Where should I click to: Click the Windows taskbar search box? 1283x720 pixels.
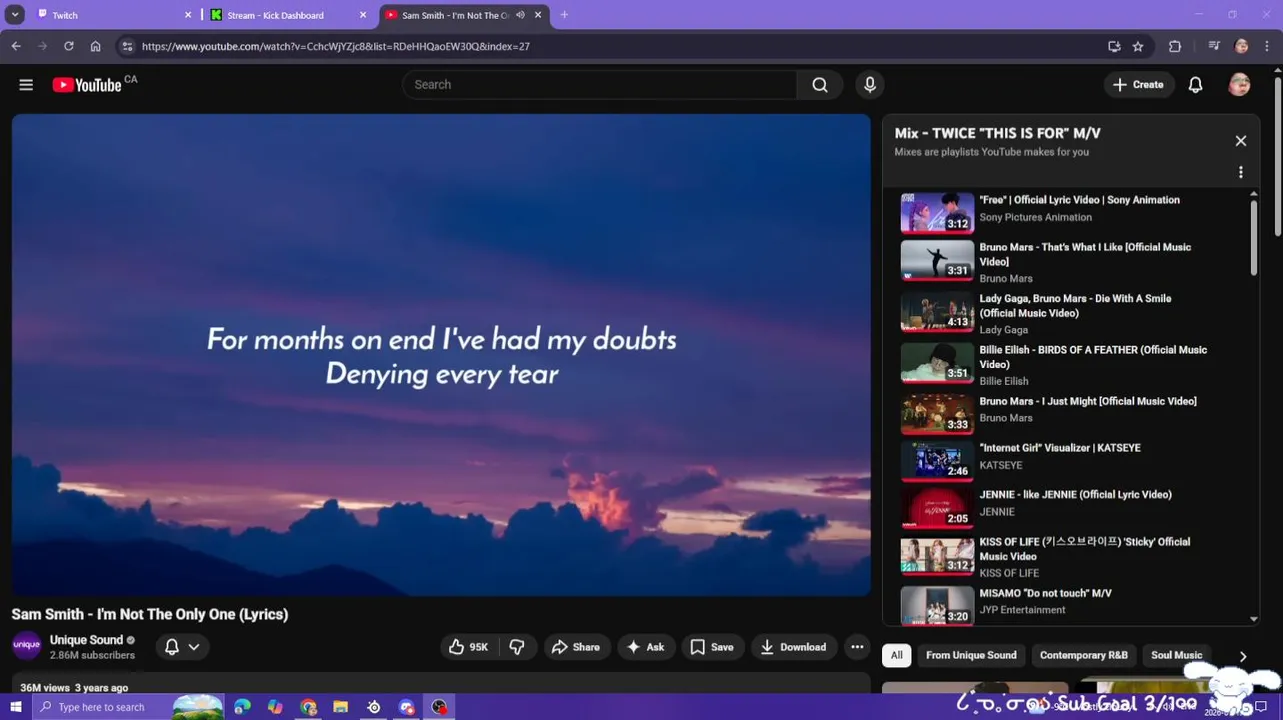click(128, 707)
